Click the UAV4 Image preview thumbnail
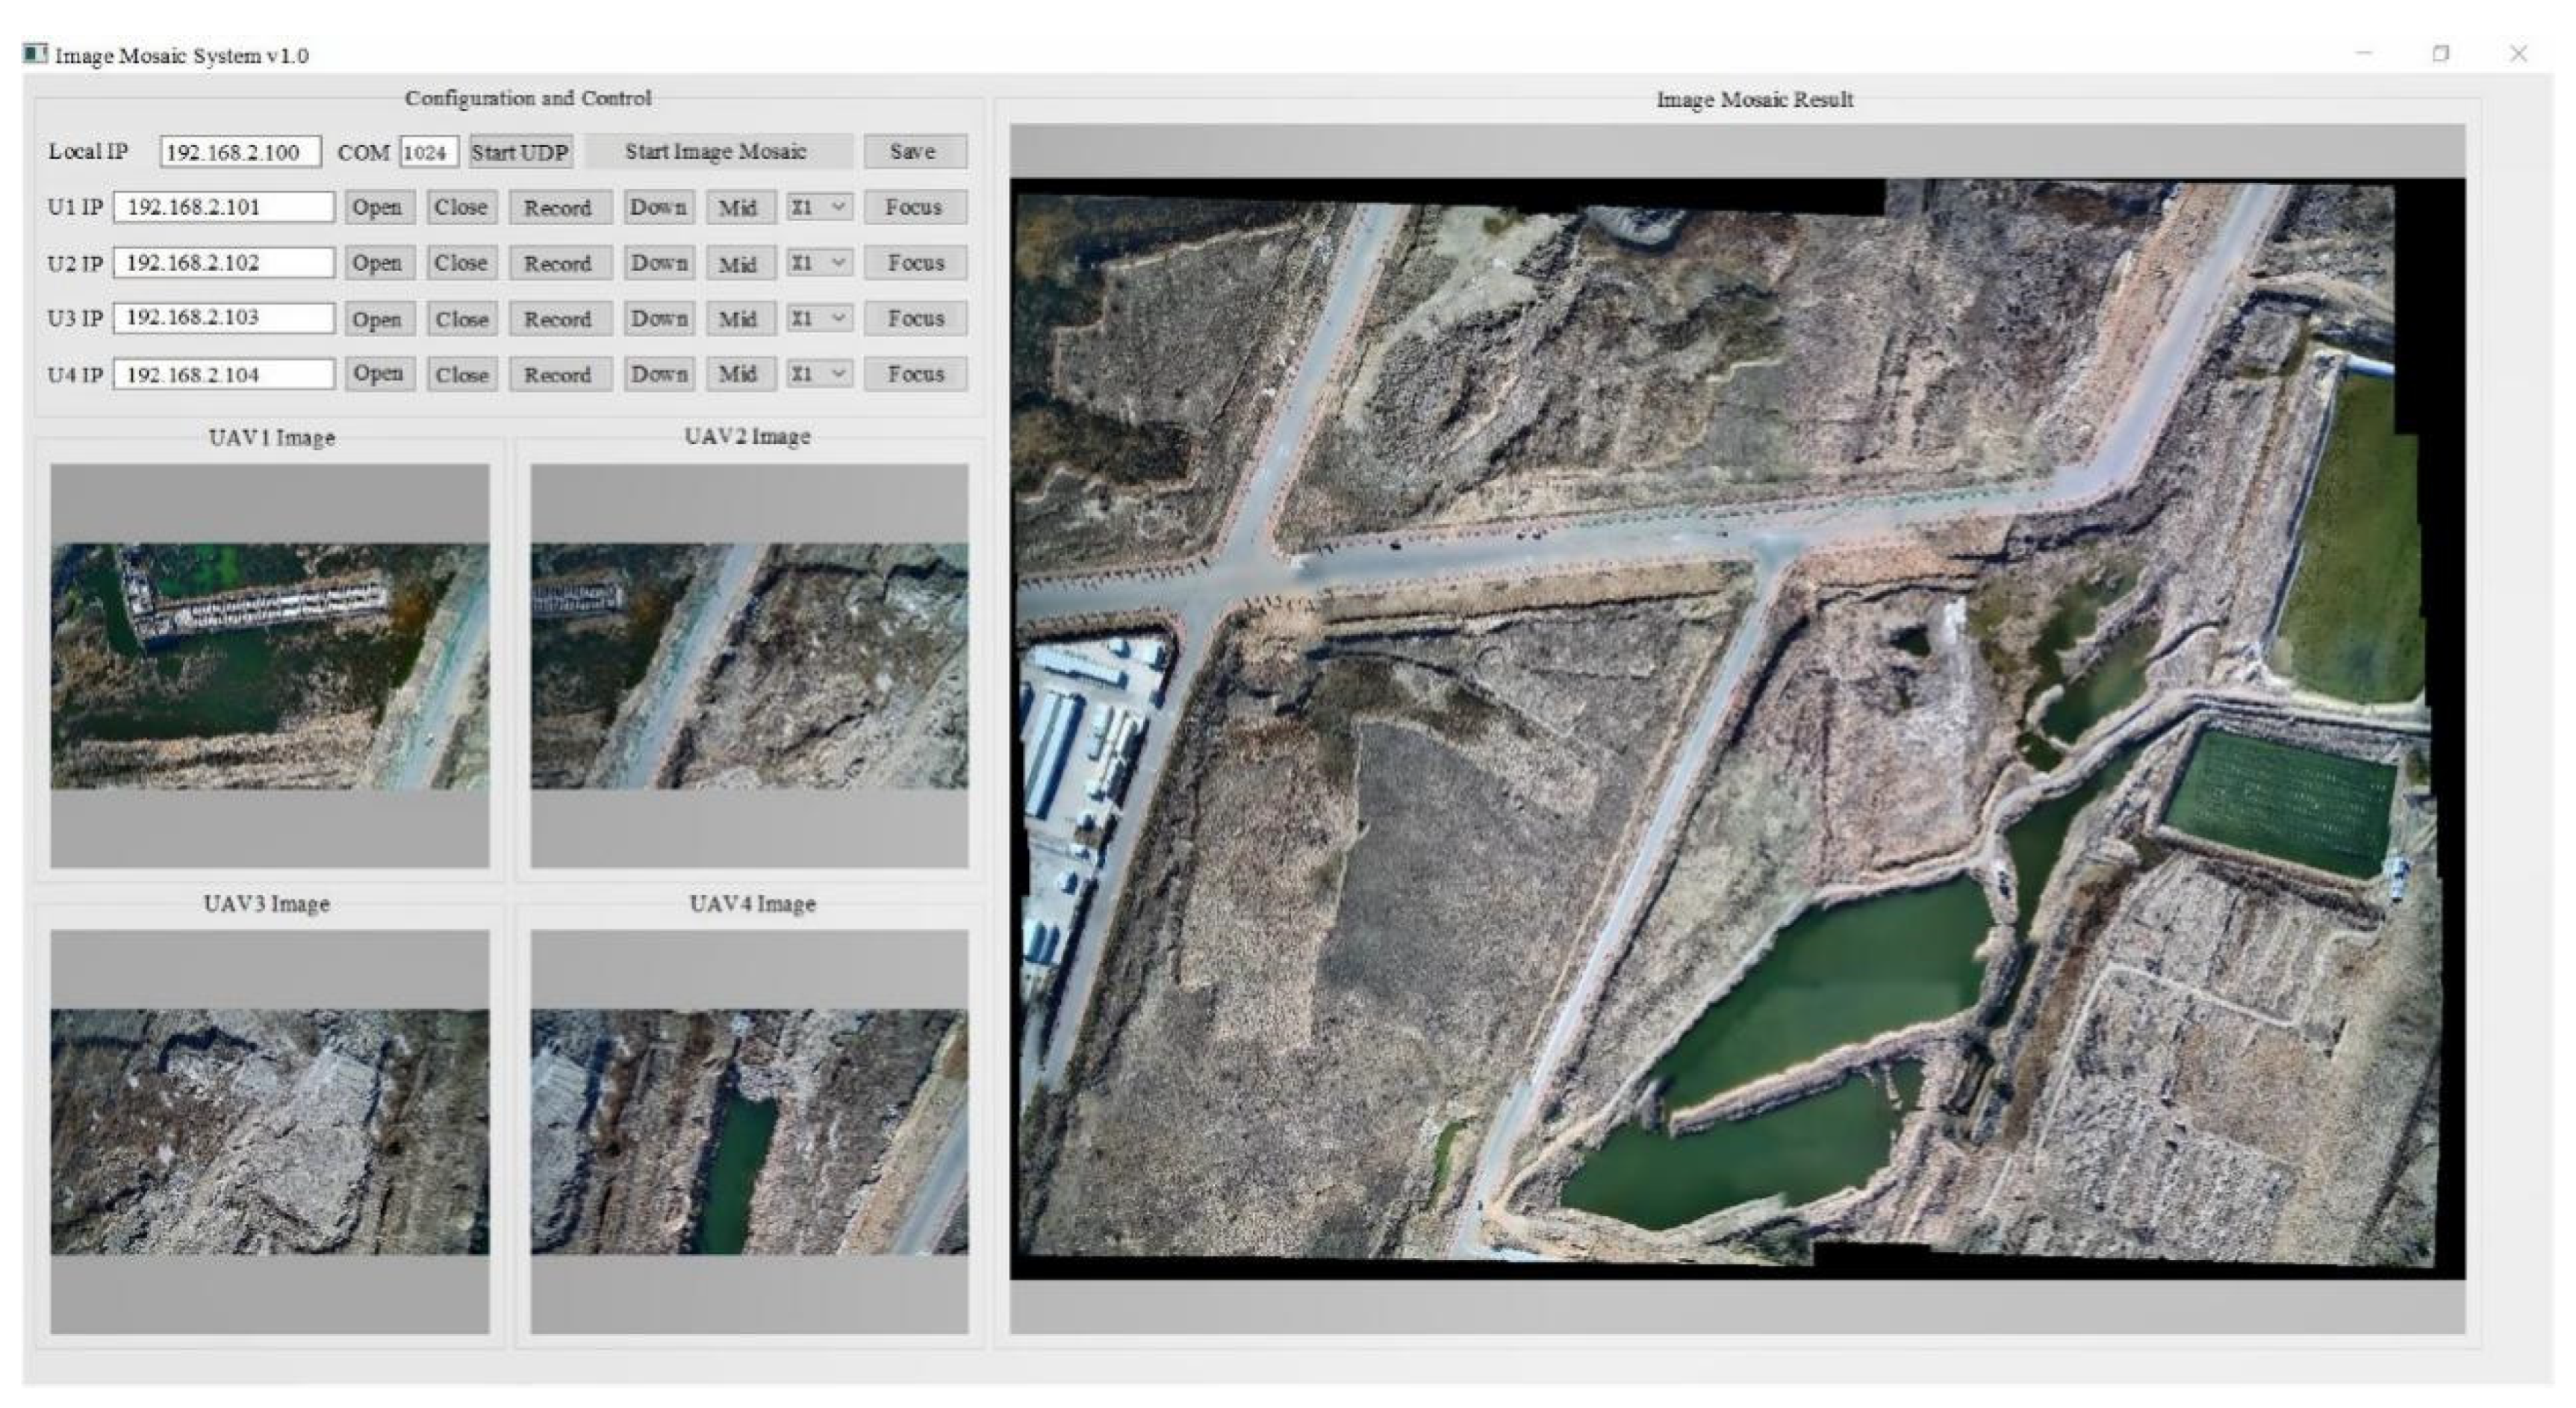Image resolution: width=2576 pixels, height=1408 pixels. 749,1131
